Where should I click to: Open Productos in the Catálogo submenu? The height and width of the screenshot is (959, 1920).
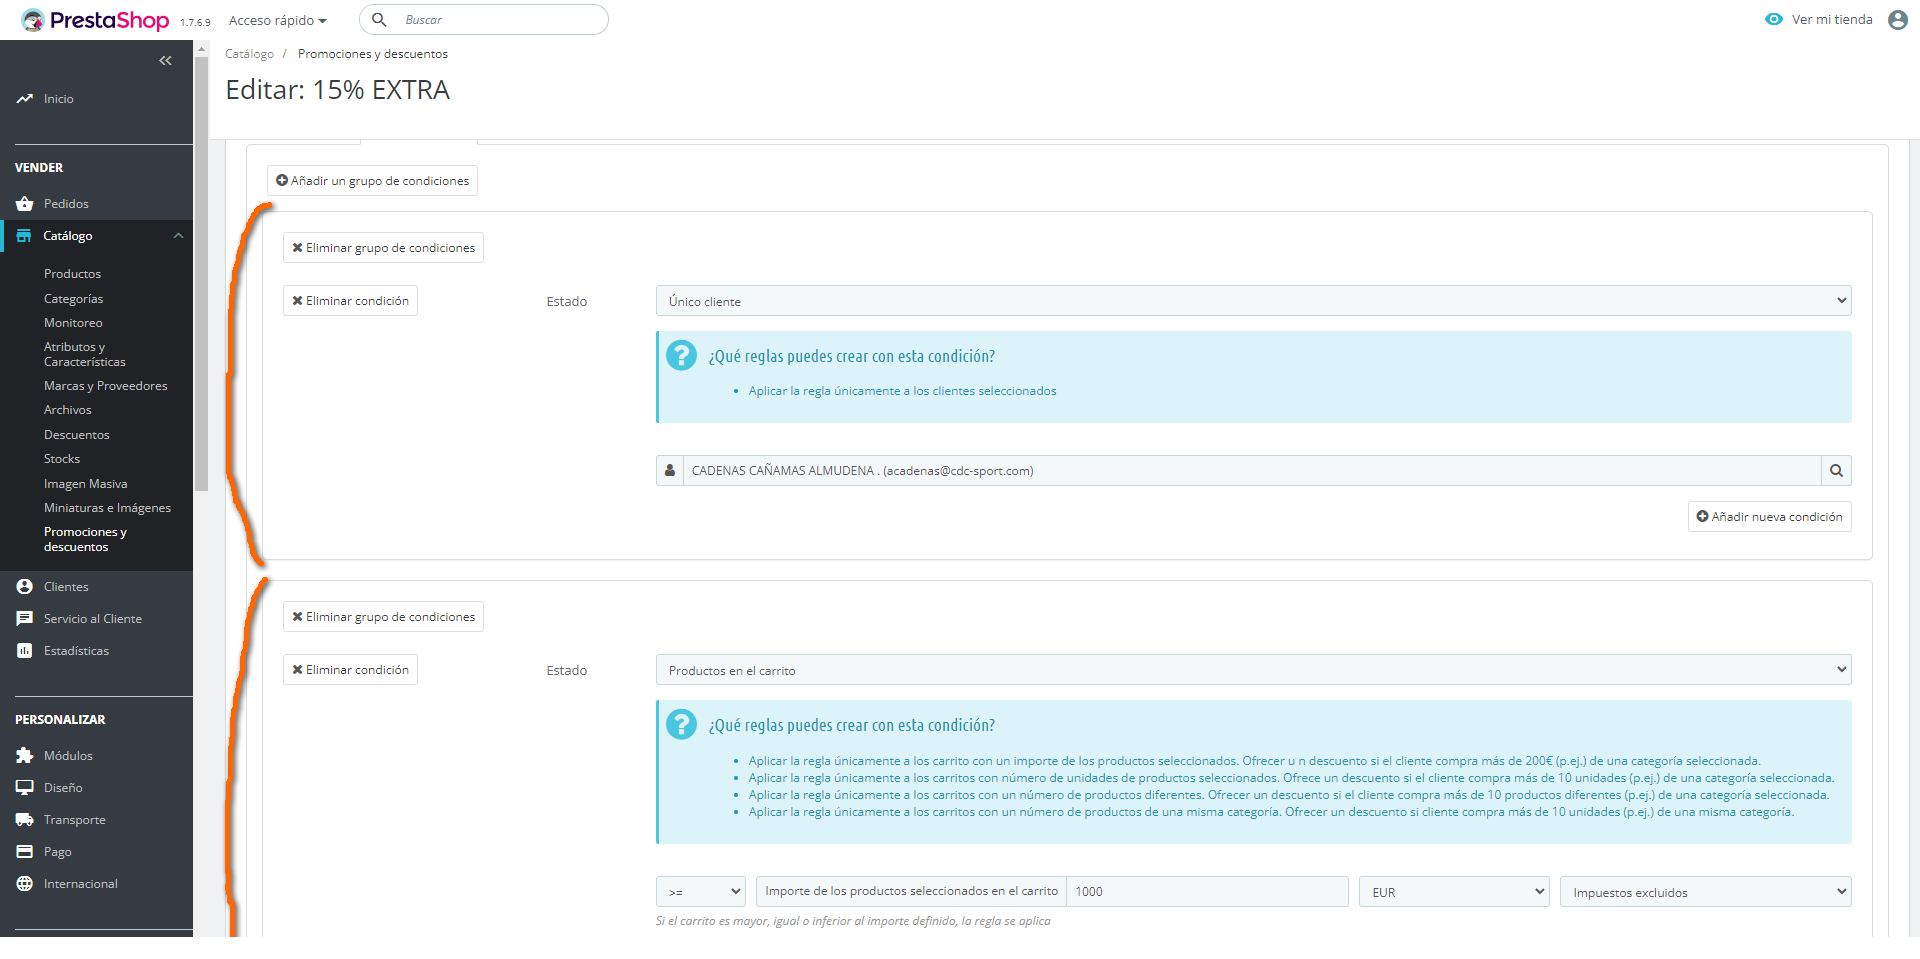point(72,274)
